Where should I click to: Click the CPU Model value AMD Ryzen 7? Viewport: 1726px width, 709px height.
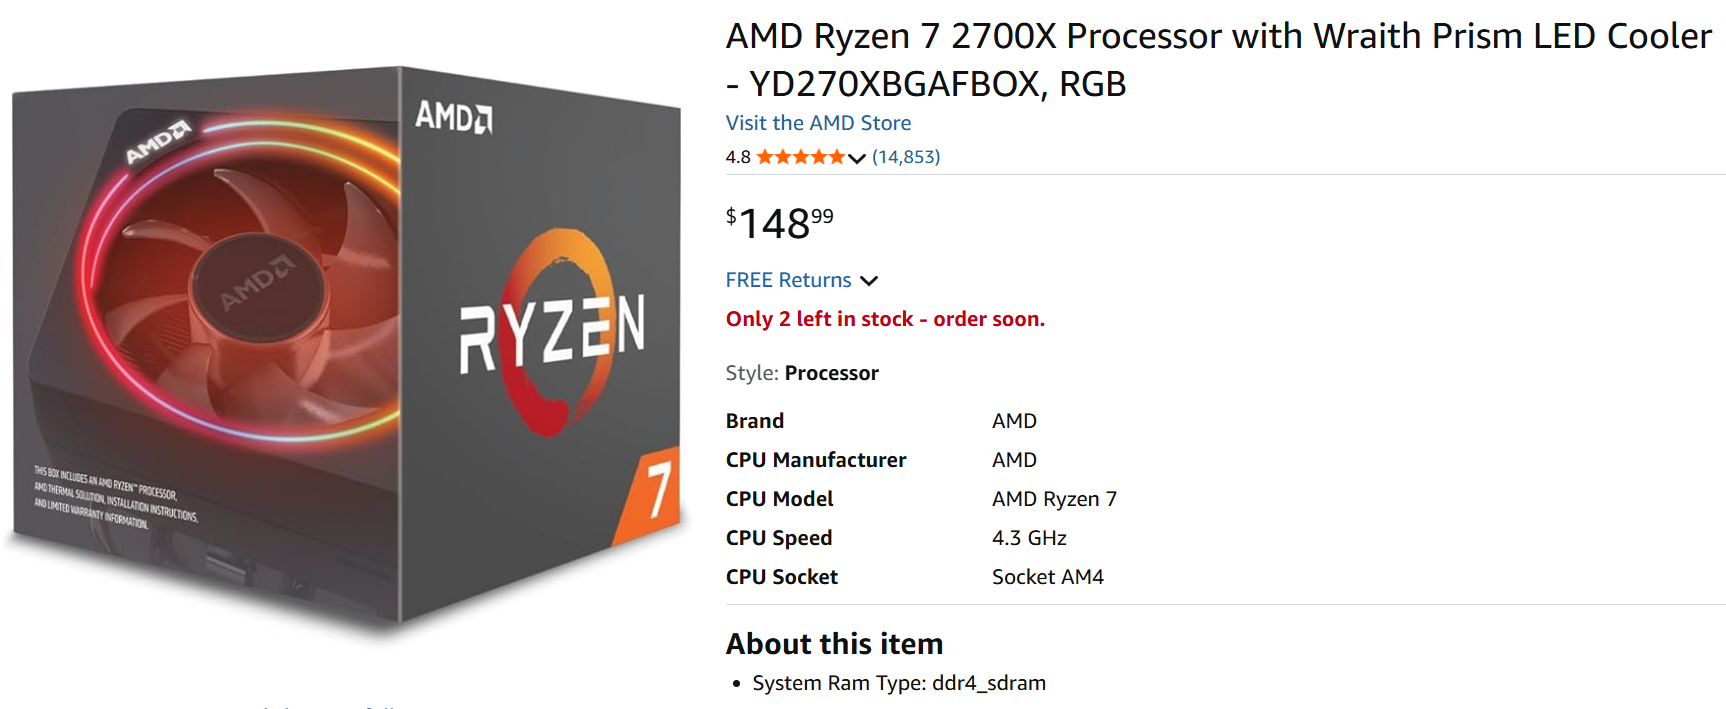pos(1054,499)
